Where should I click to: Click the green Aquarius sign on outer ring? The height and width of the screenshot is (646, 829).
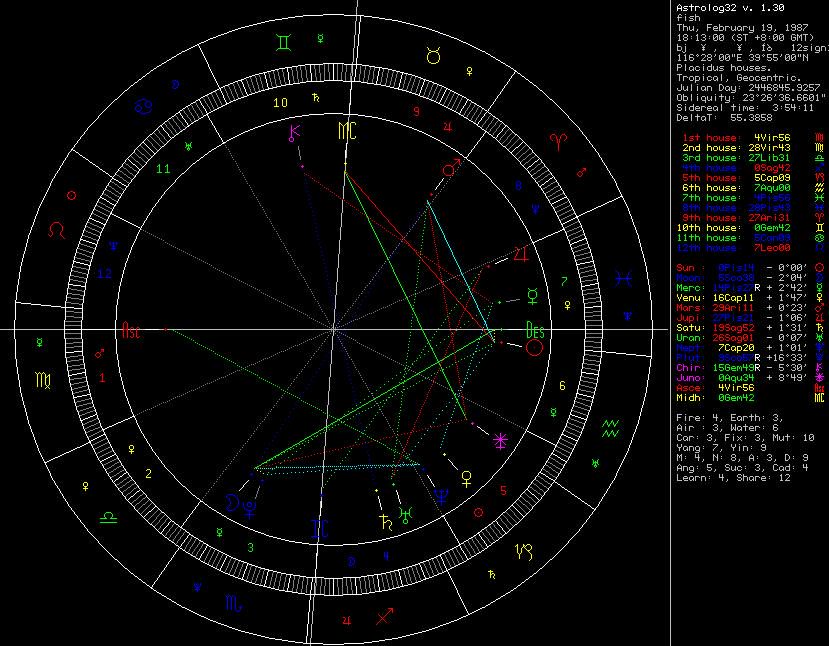(x=611, y=428)
